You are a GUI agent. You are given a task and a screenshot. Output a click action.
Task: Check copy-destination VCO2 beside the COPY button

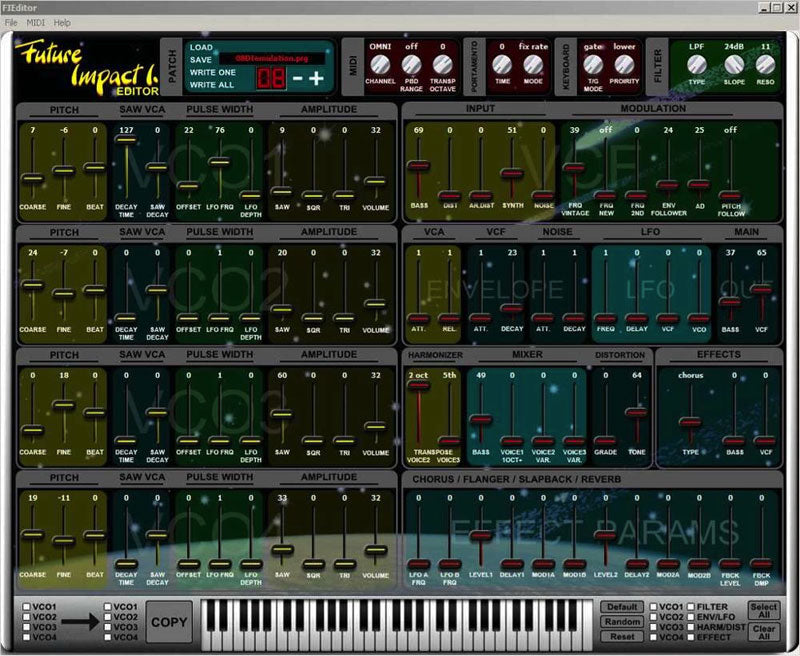(x=108, y=617)
